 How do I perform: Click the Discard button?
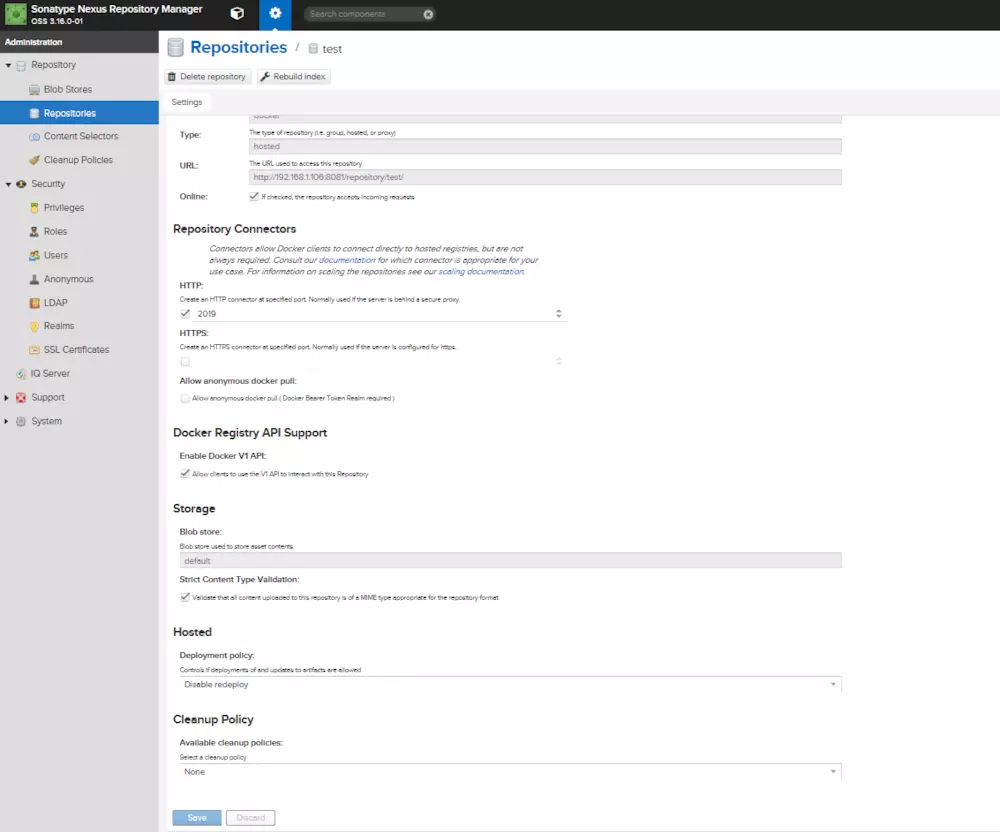251,818
